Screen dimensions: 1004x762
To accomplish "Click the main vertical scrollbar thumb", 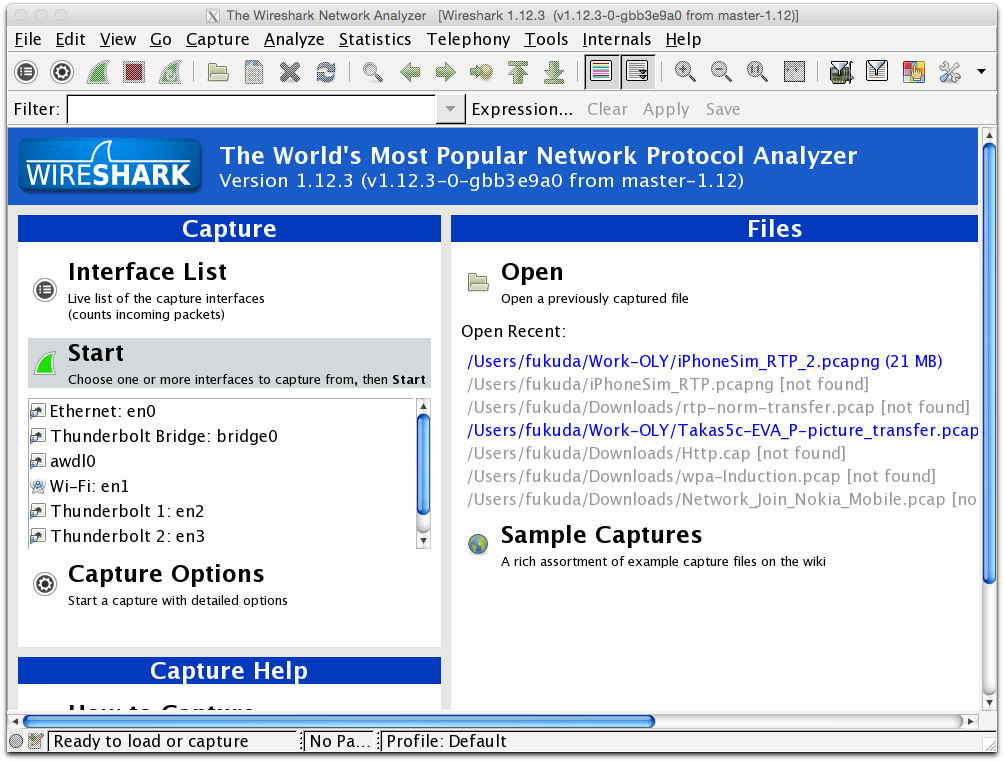I will point(989,363).
